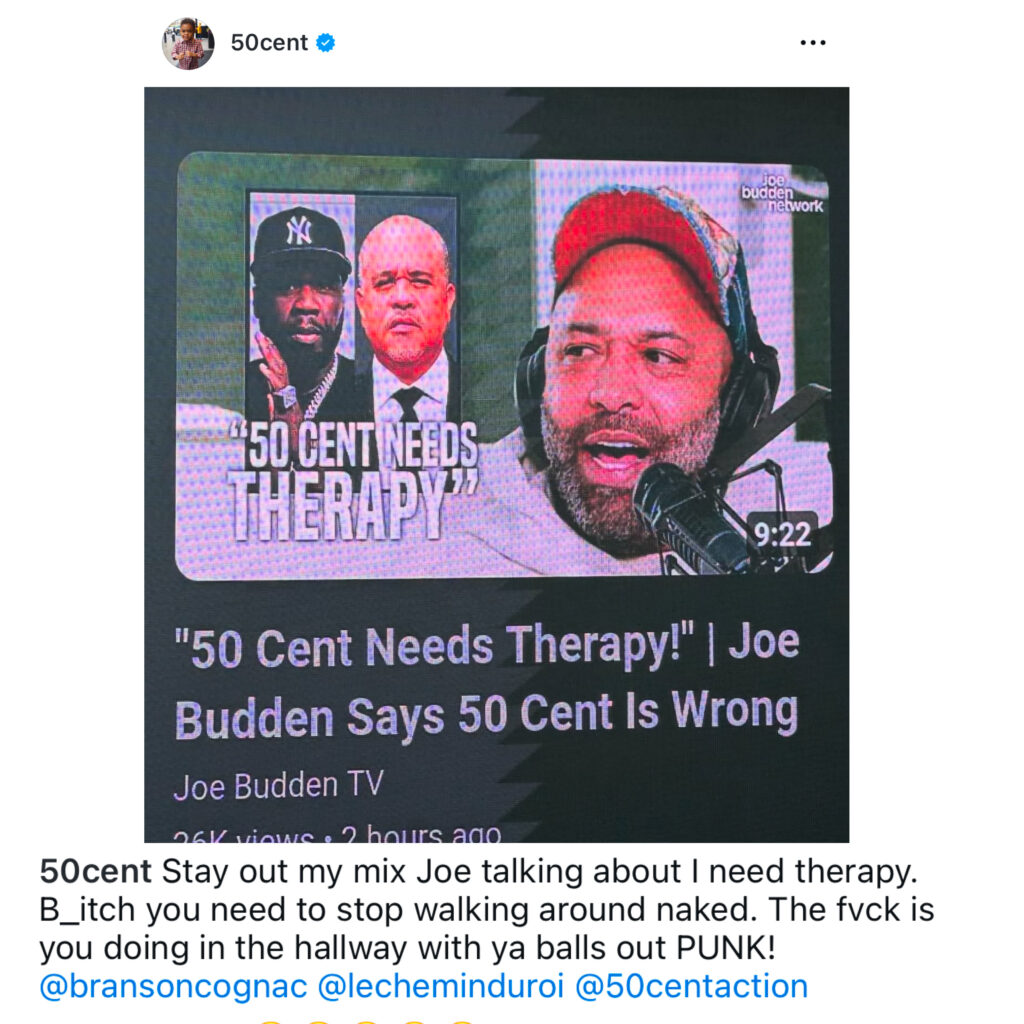Screen dimensions: 1024x1024
Task: Click the joe budden network watermark
Action: pyautogui.click(x=782, y=193)
